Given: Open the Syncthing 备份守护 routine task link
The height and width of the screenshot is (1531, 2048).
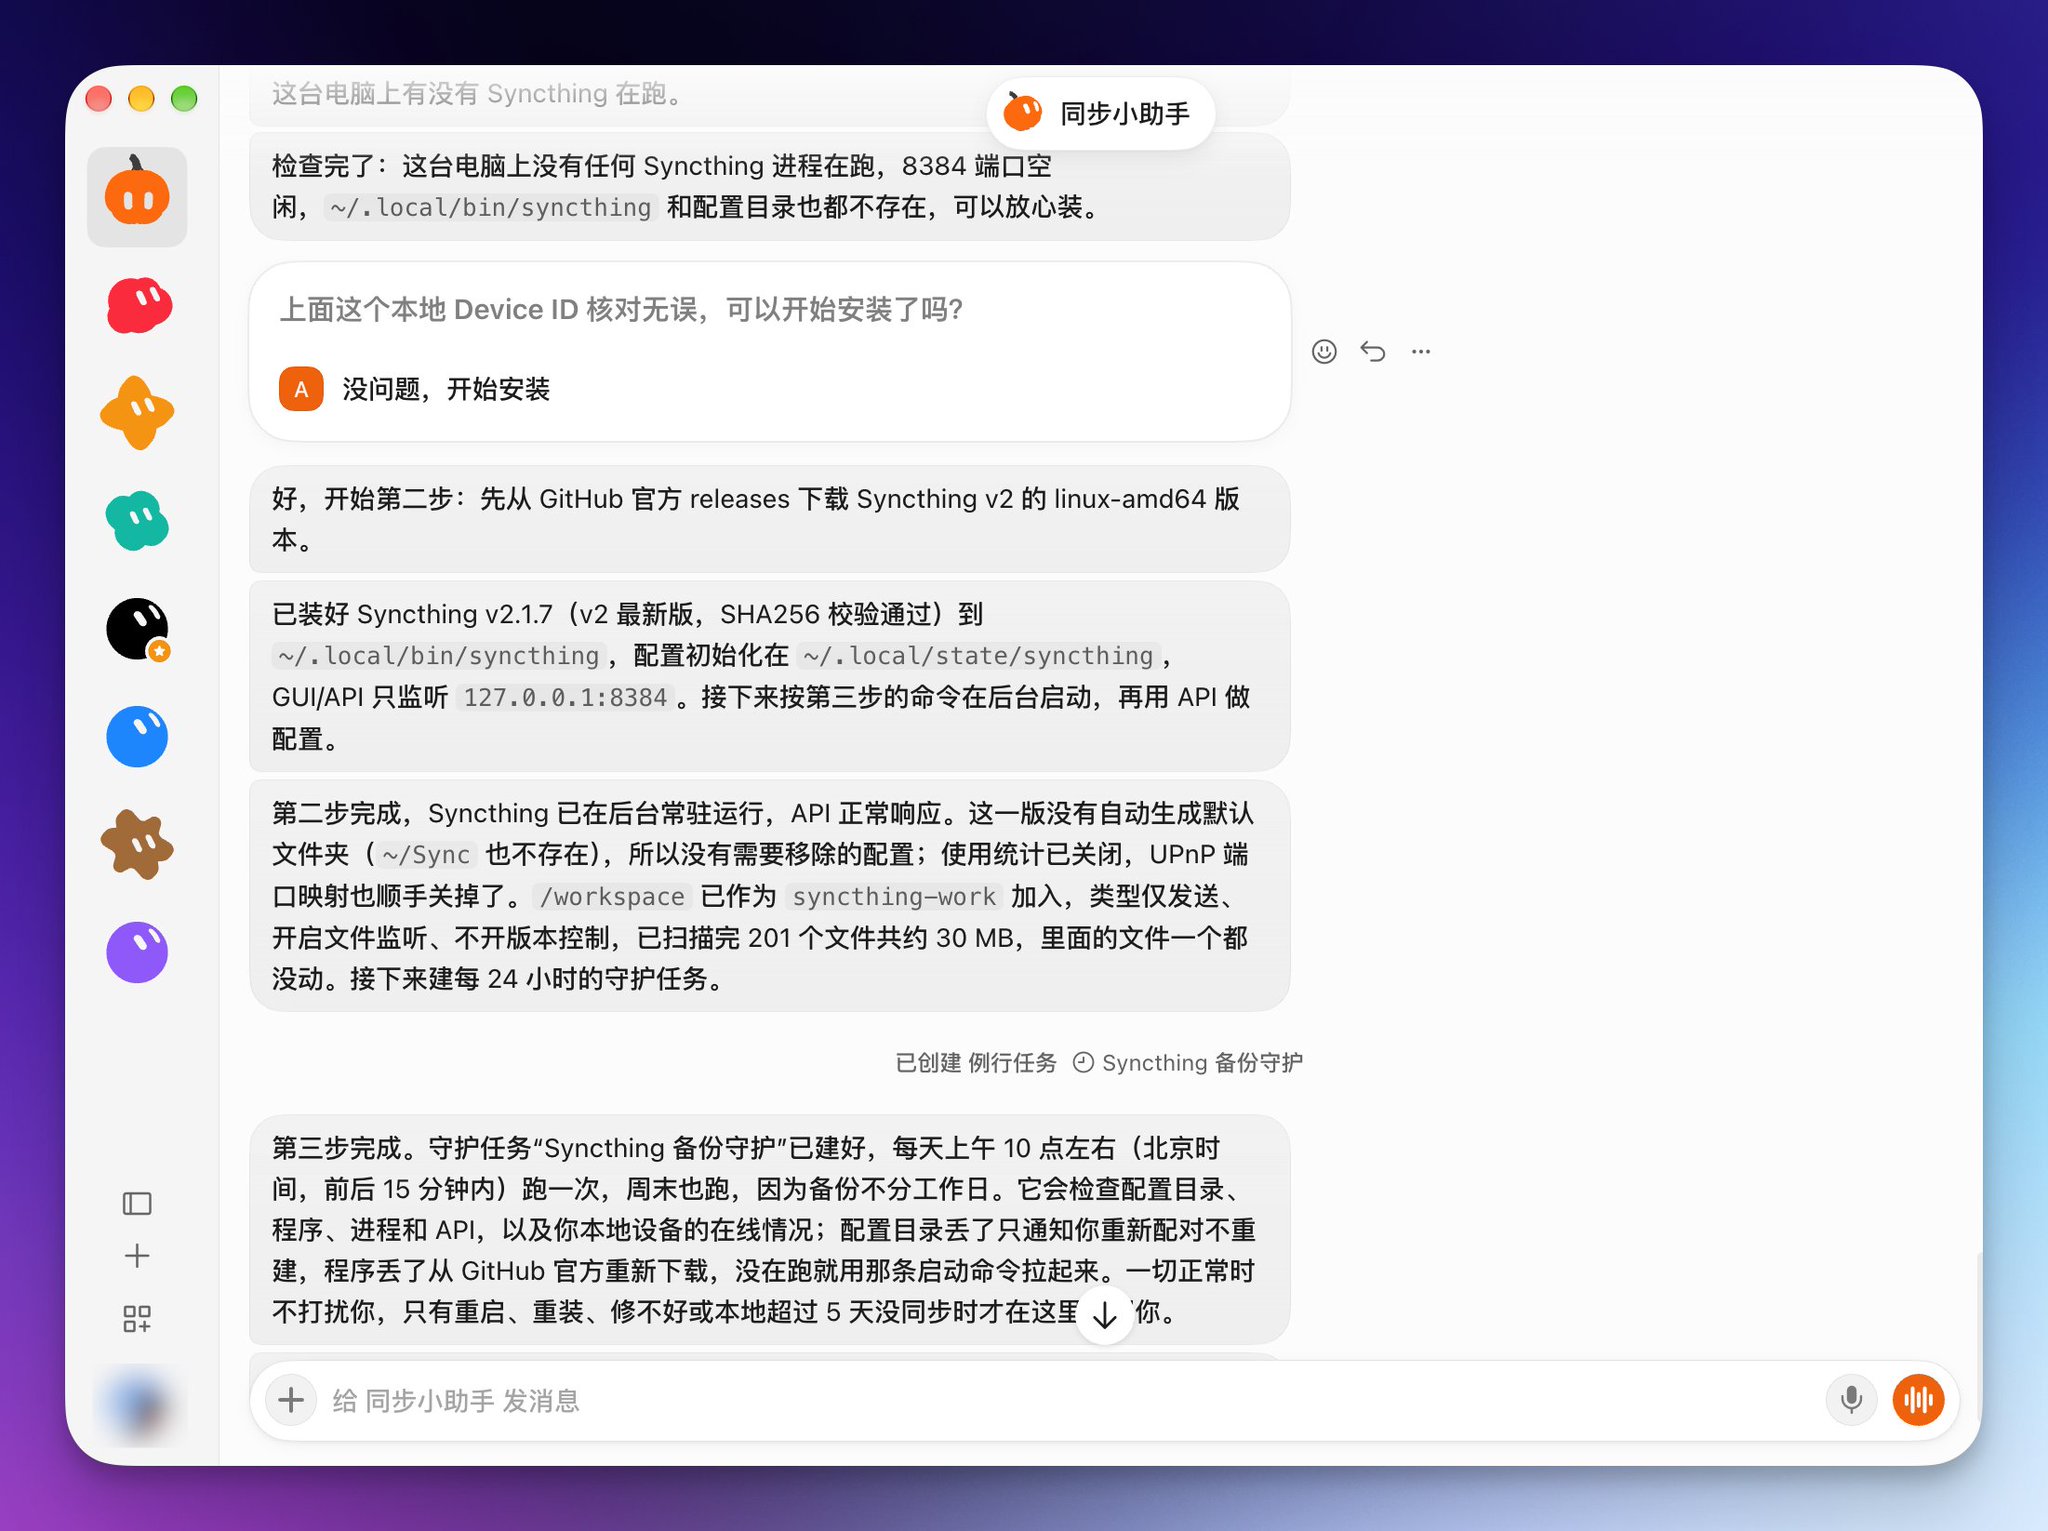Looking at the screenshot, I should coord(1188,1063).
